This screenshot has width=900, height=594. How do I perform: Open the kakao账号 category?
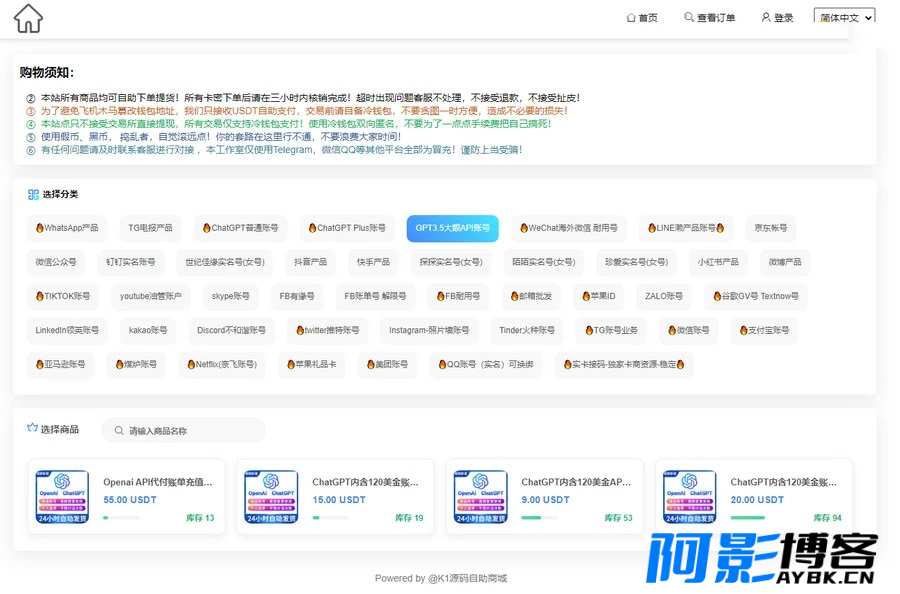[x=148, y=330]
